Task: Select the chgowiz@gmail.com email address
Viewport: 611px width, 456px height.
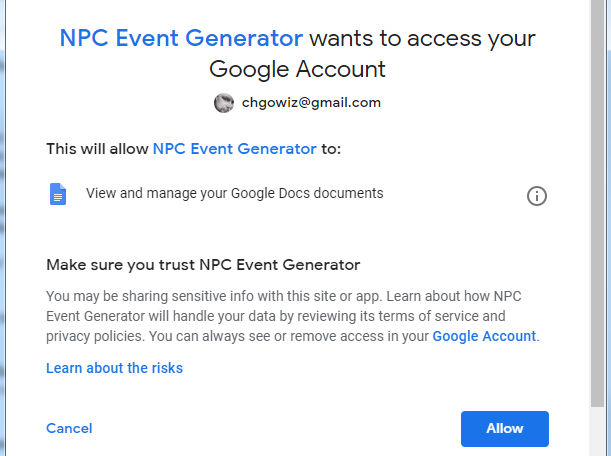Action: 311,103
